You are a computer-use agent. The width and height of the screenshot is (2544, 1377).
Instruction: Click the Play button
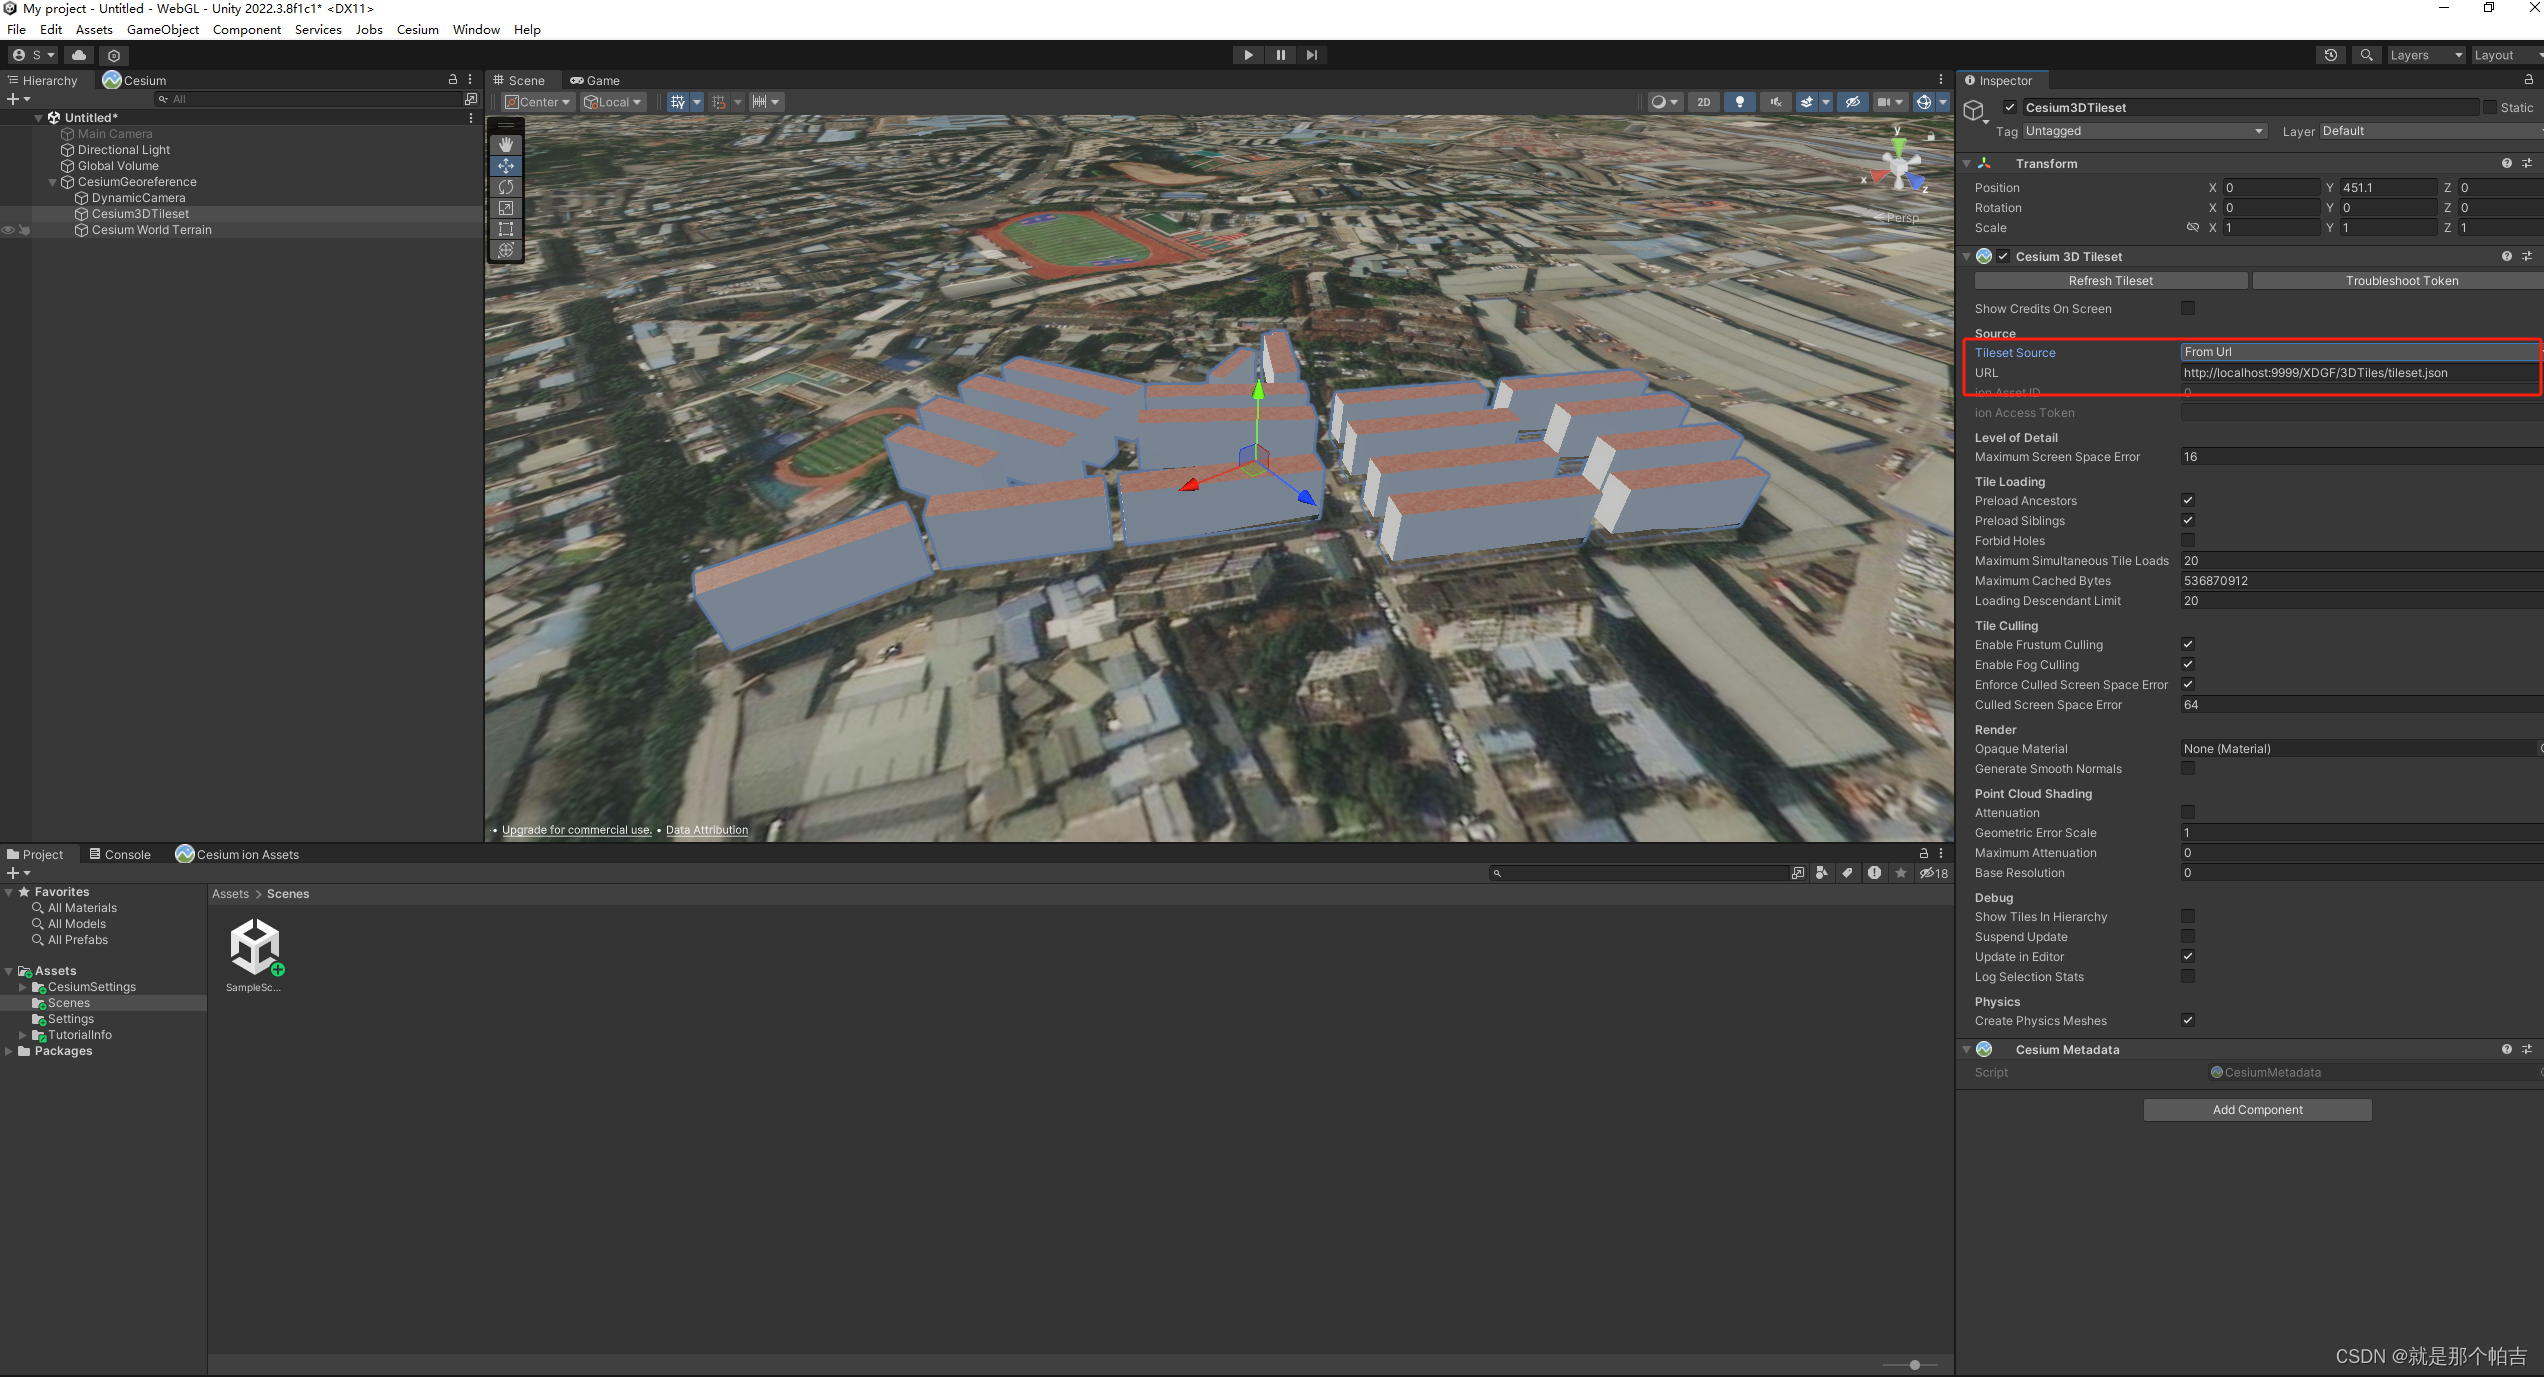click(1248, 55)
